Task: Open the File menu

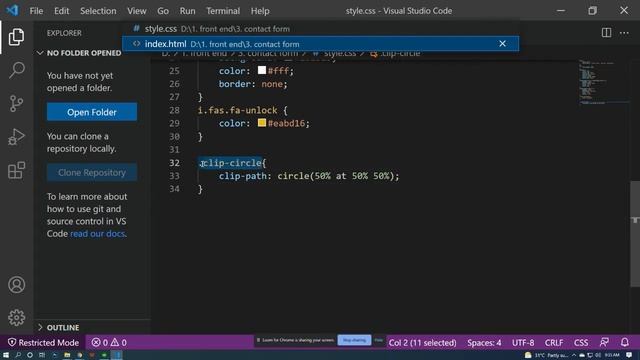Action: pyautogui.click(x=36, y=11)
